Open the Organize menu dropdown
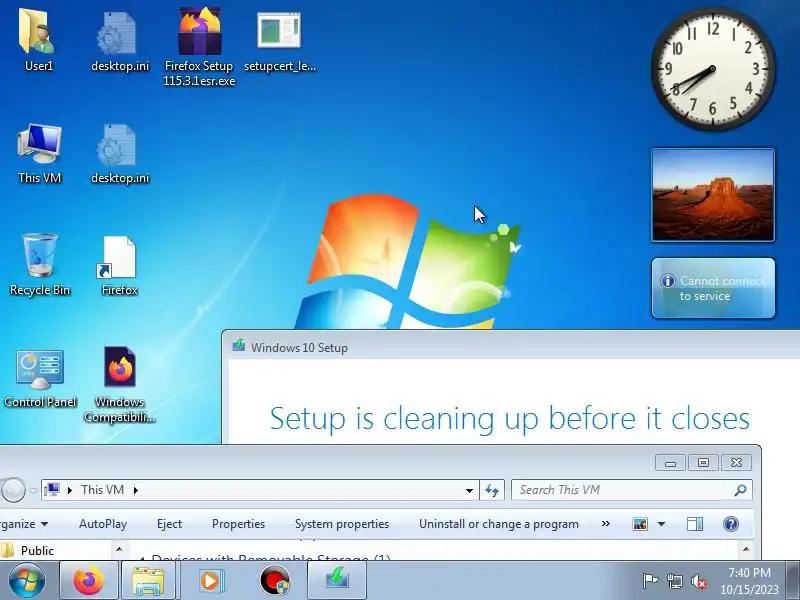 tap(23, 524)
